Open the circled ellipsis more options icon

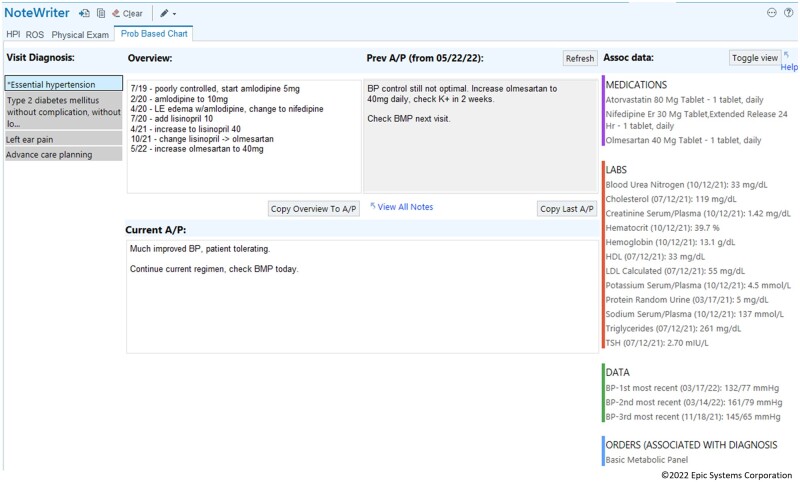771,13
